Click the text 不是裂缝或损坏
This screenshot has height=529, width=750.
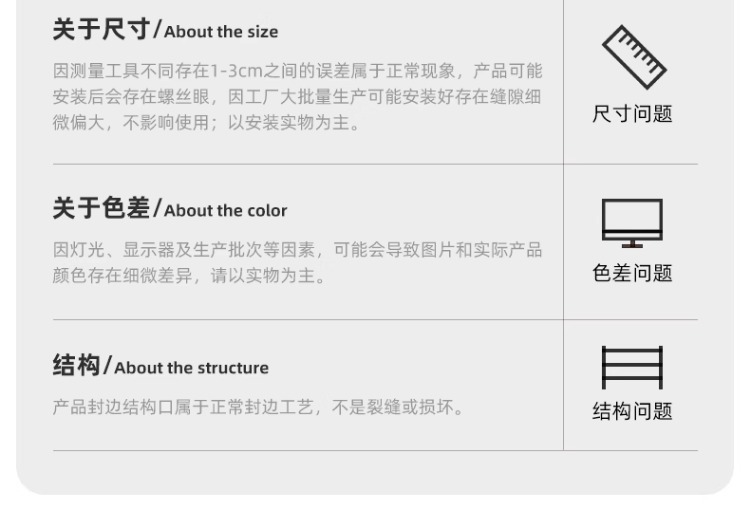[392, 408]
